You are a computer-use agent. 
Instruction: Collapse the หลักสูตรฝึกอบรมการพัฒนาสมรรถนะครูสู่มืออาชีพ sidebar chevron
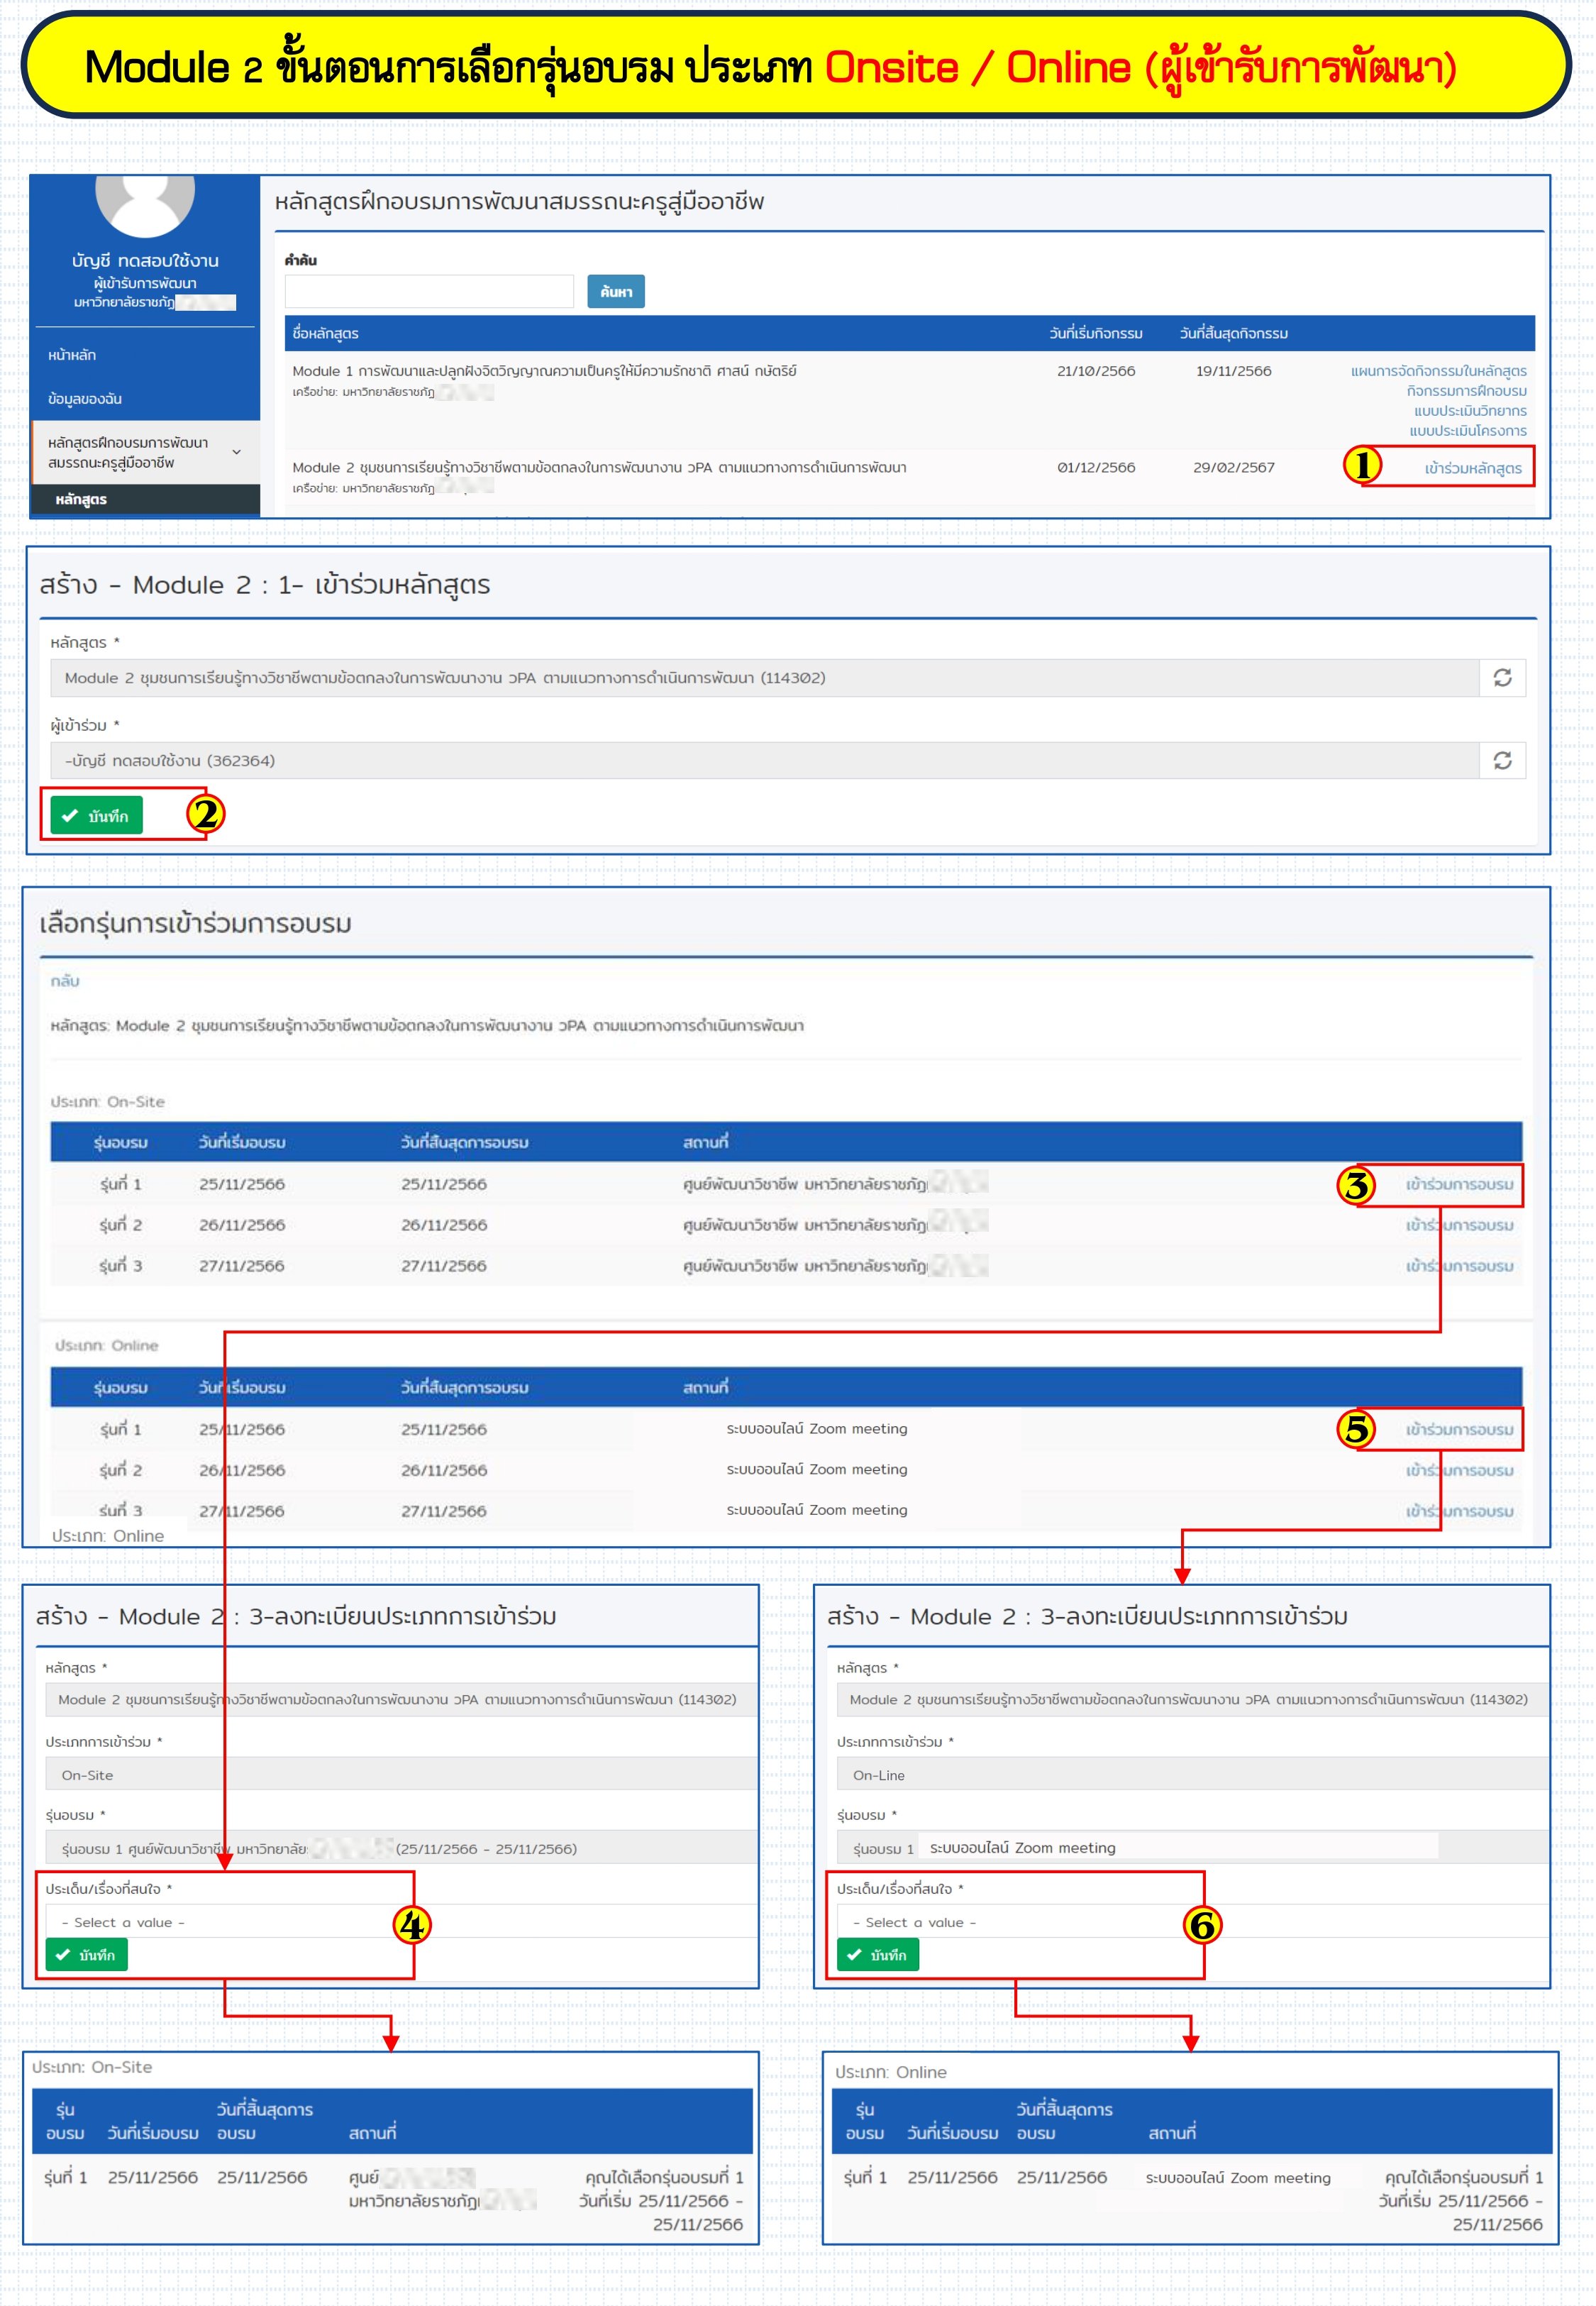click(237, 452)
